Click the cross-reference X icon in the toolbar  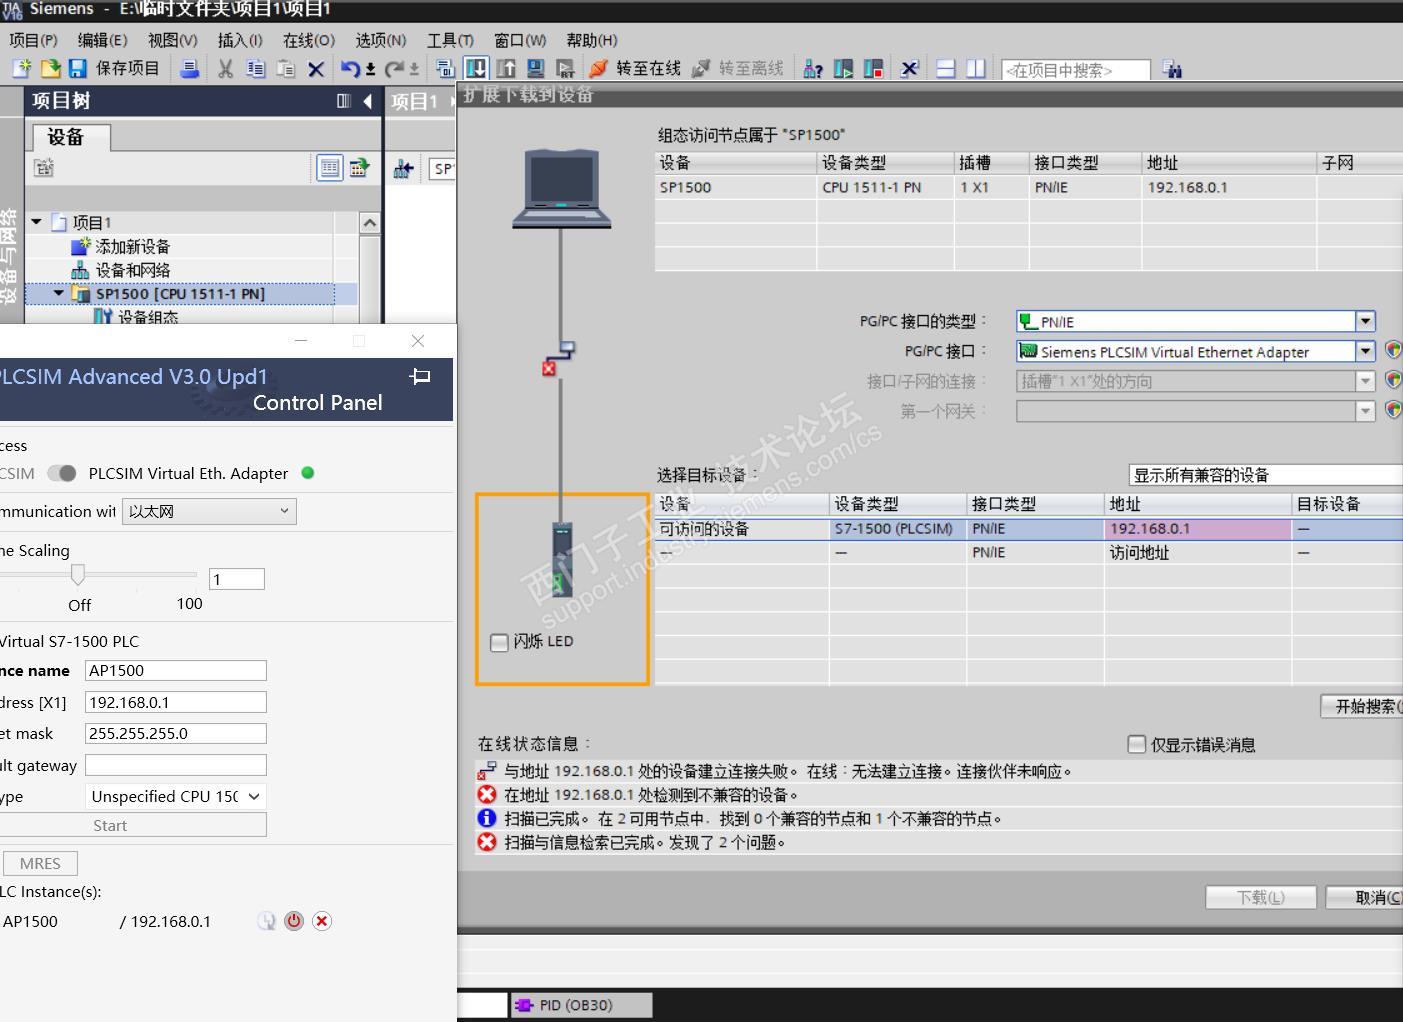point(909,68)
